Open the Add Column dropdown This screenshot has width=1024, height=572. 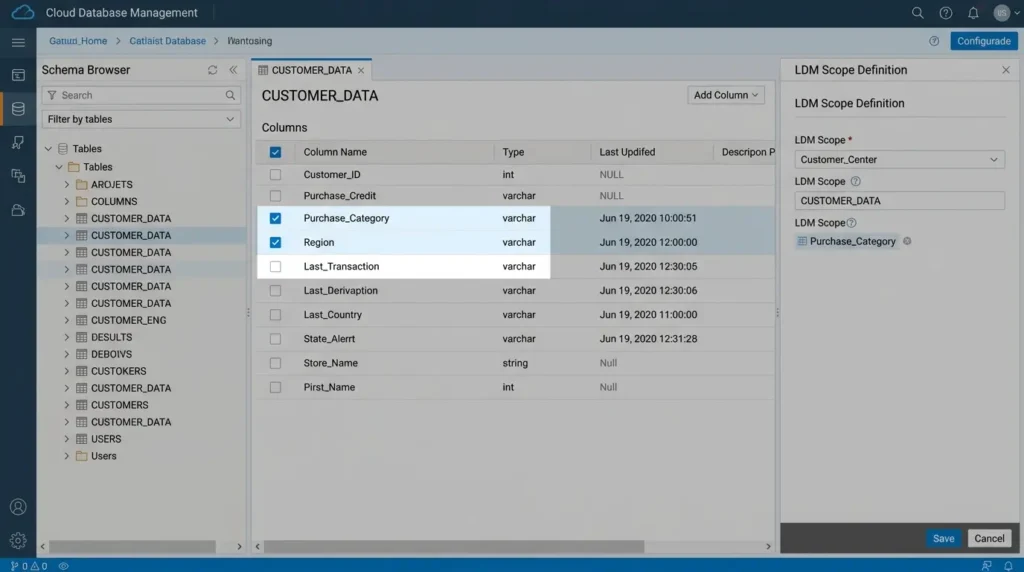(726, 95)
